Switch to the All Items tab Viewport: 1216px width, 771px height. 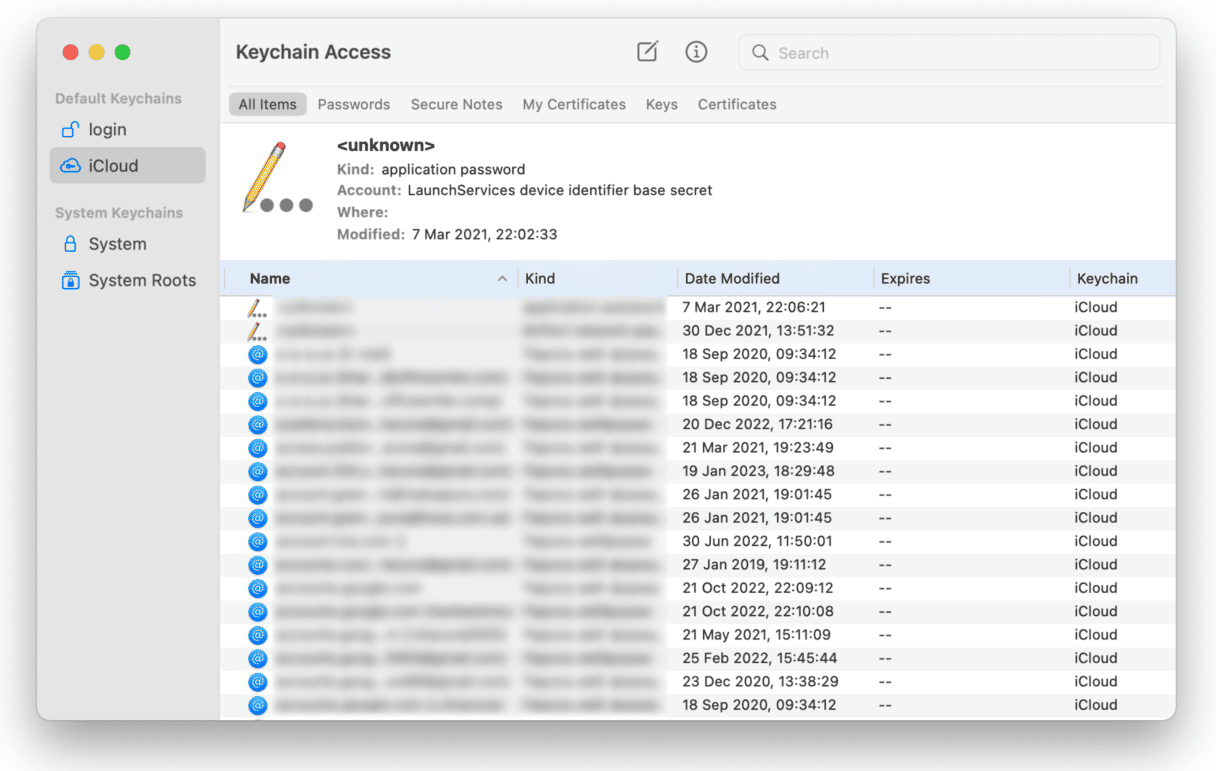267,104
